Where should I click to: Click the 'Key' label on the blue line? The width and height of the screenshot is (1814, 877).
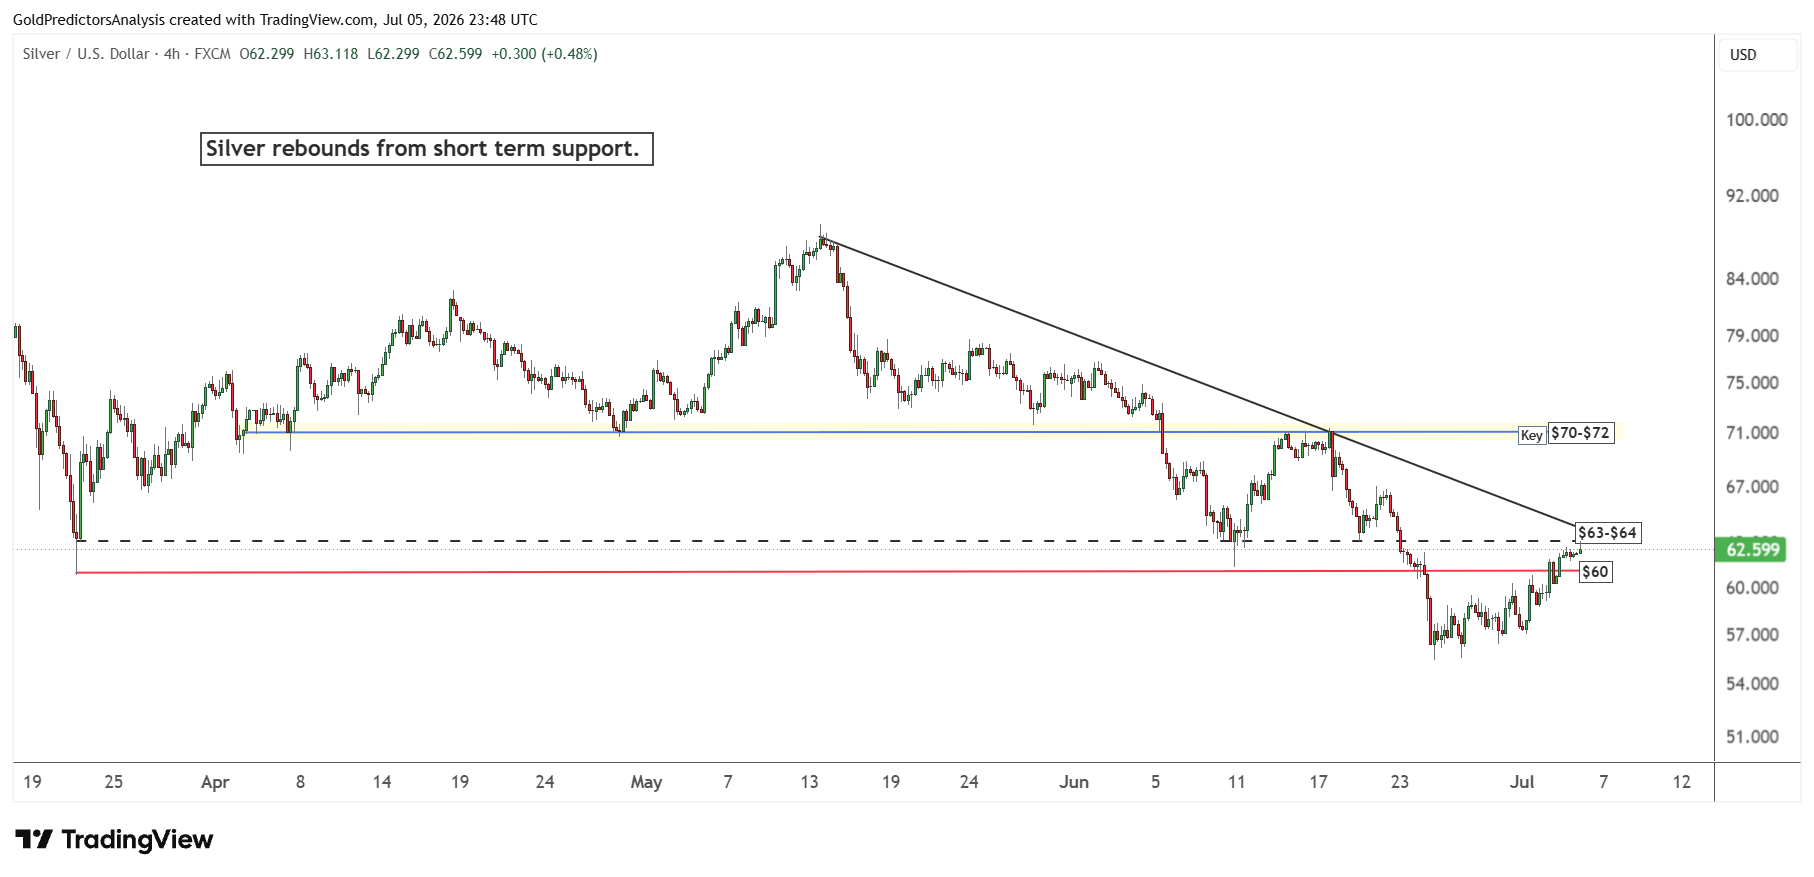point(1531,435)
